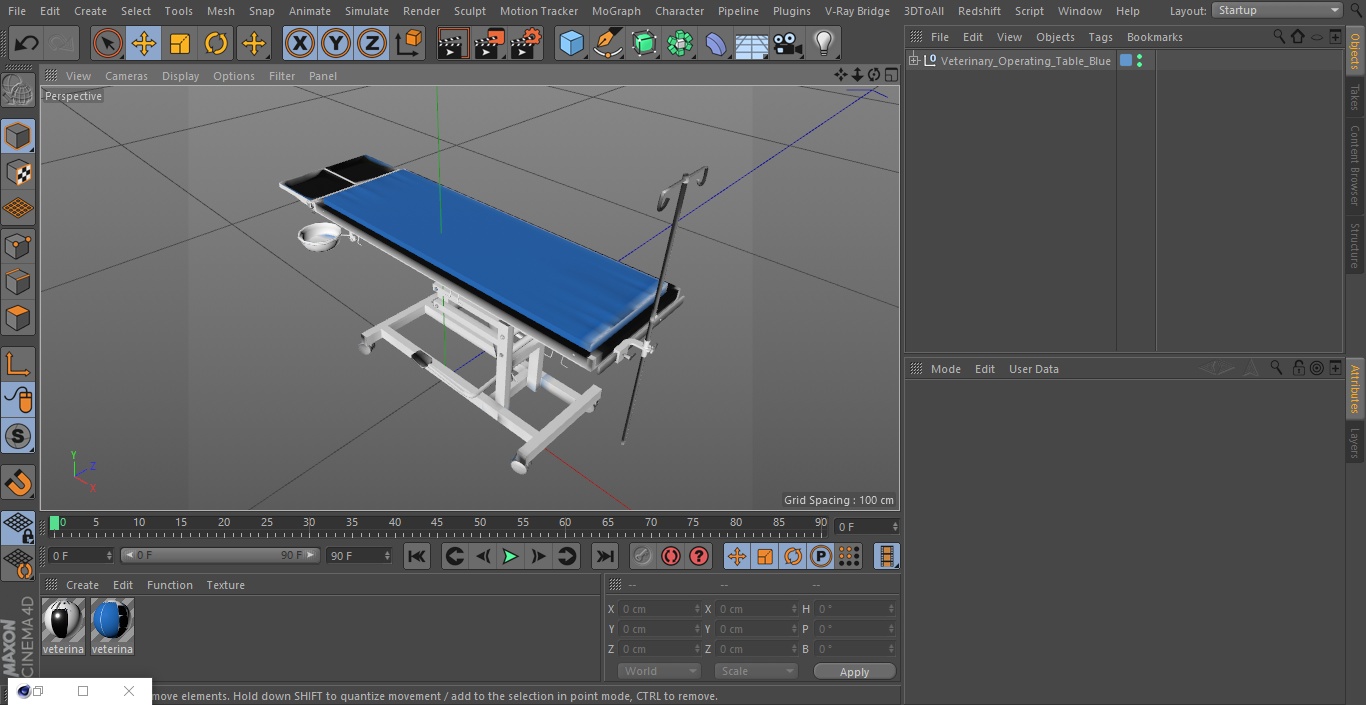Viewport: 1366px width, 705px height.
Task: Click Make Editable icon
Action: [18, 91]
